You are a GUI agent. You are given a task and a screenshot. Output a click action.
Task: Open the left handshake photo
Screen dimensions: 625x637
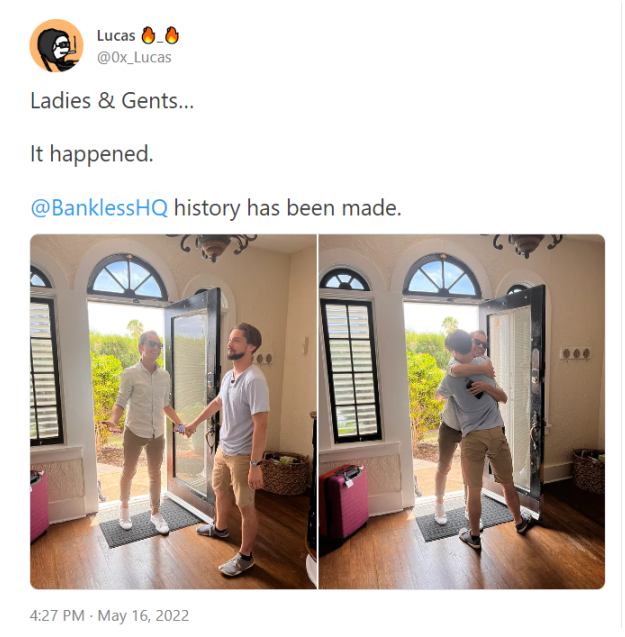point(174,411)
